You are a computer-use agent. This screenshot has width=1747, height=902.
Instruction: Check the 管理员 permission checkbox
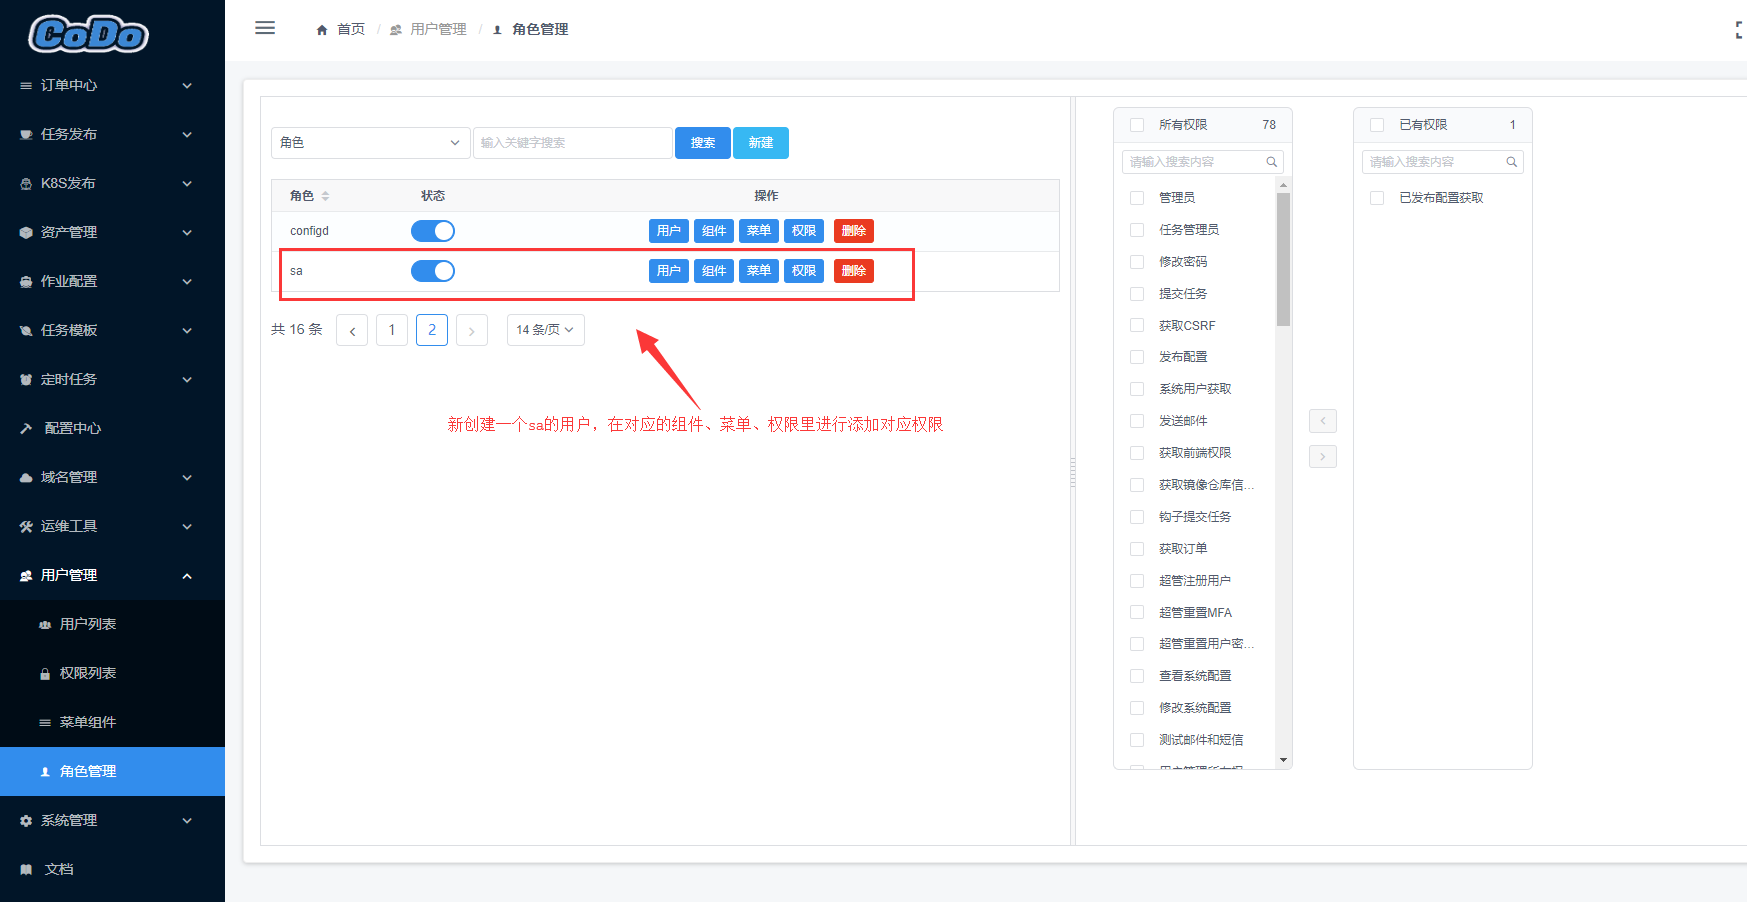click(1137, 198)
